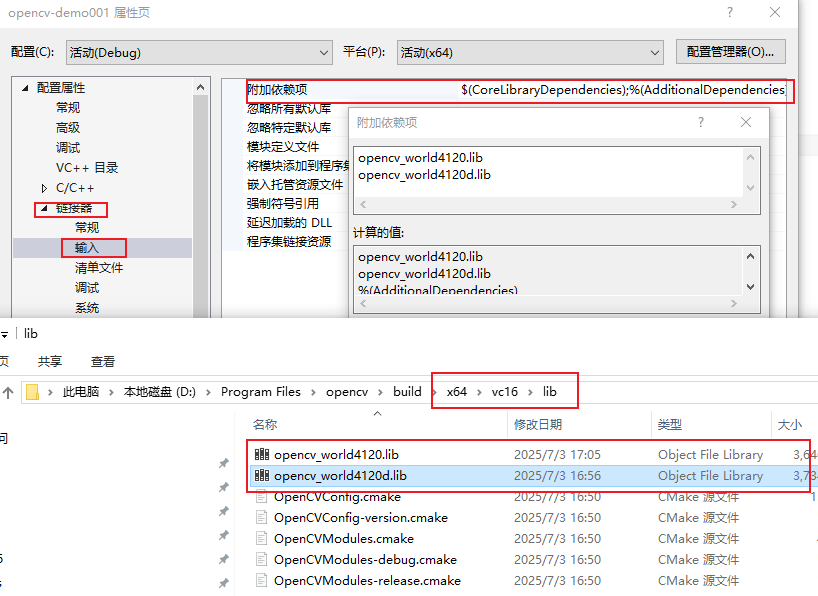Navigate to opencv breadcrumb
Viewport: 818px width, 596px height.
click(x=347, y=392)
